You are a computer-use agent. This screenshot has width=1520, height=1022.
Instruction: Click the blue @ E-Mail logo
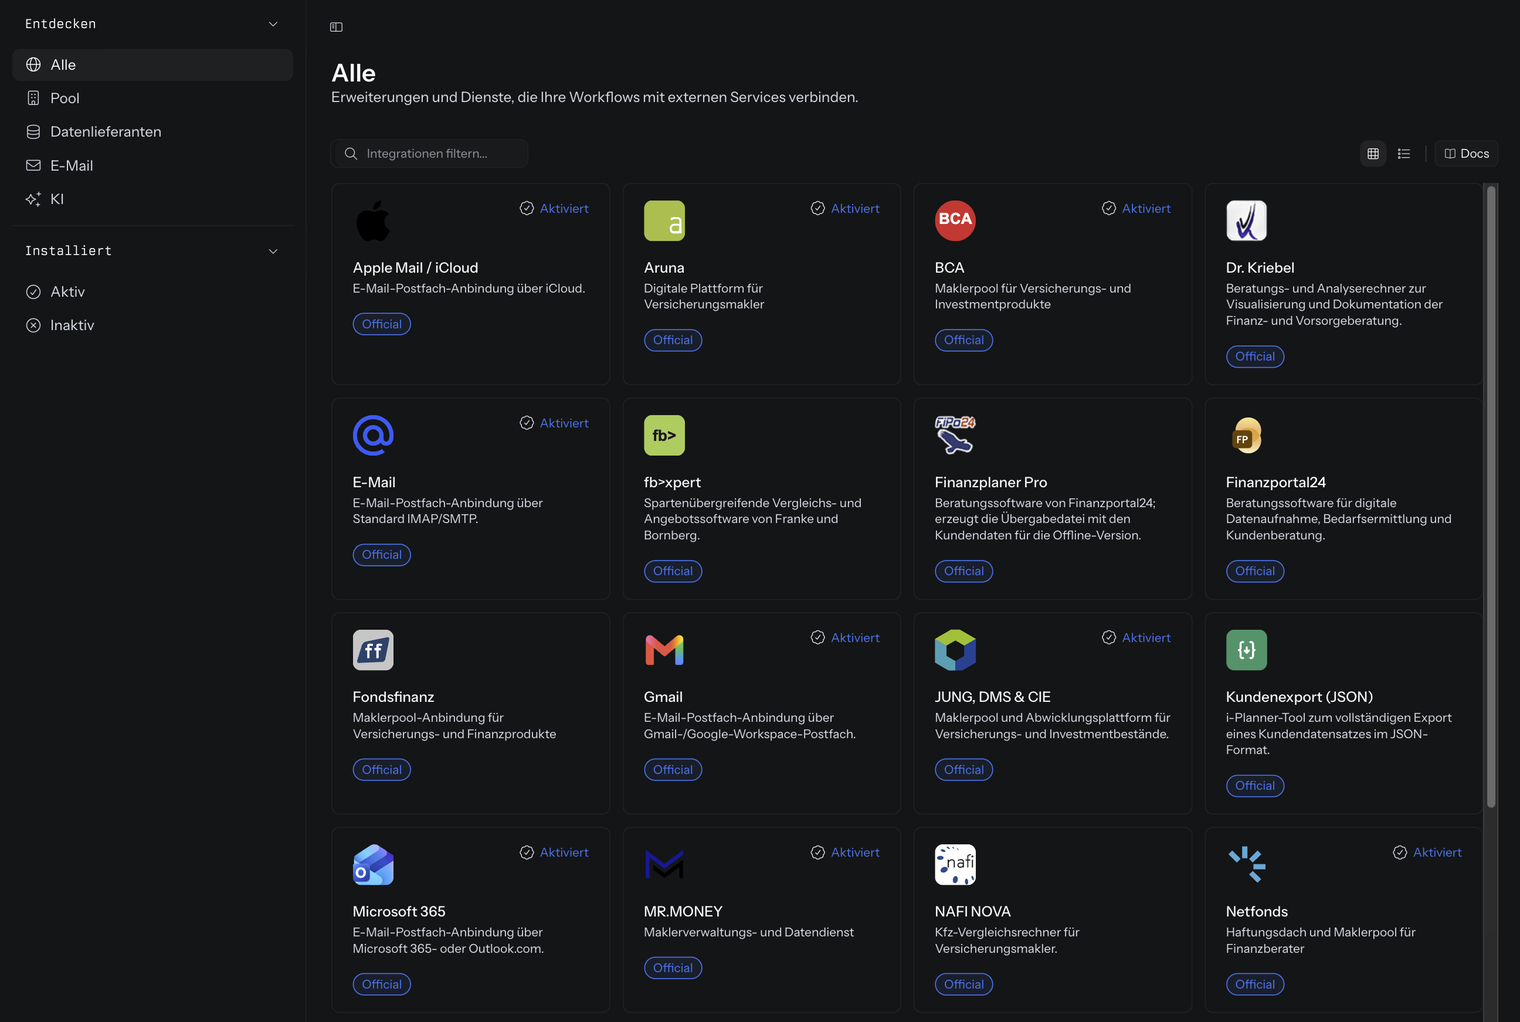[x=373, y=435]
